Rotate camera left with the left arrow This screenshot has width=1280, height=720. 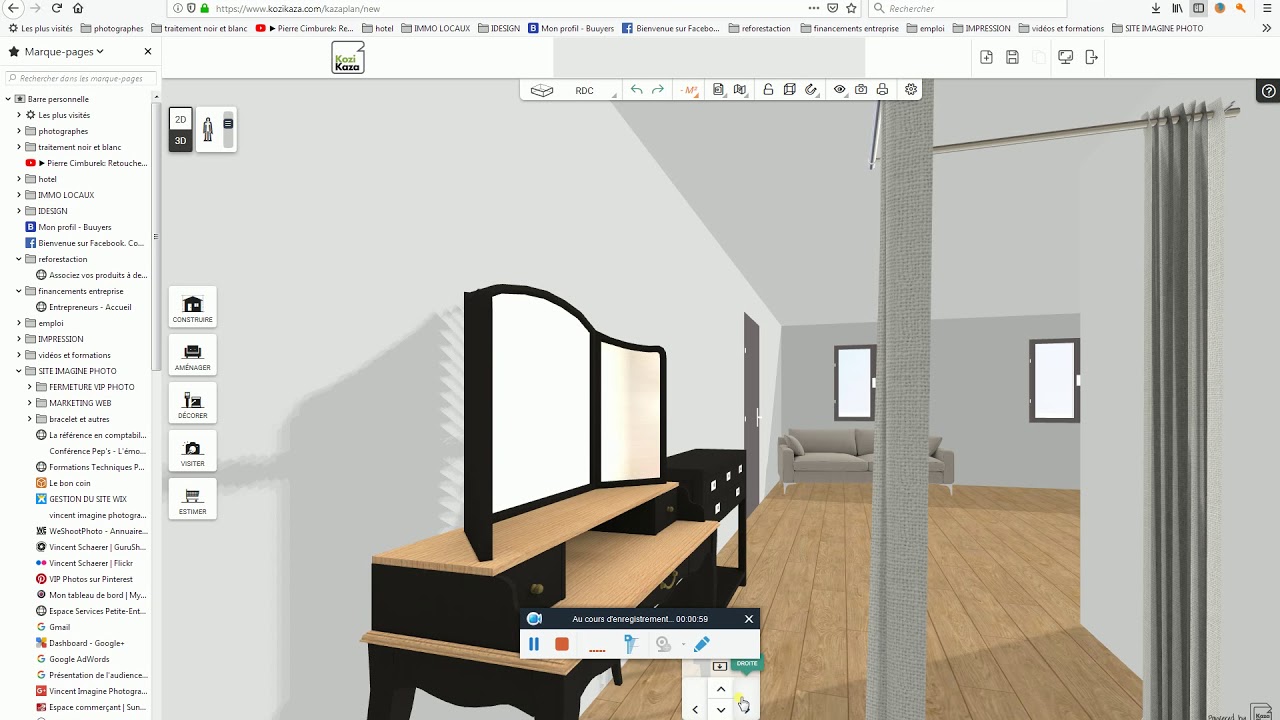[x=695, y=710]
